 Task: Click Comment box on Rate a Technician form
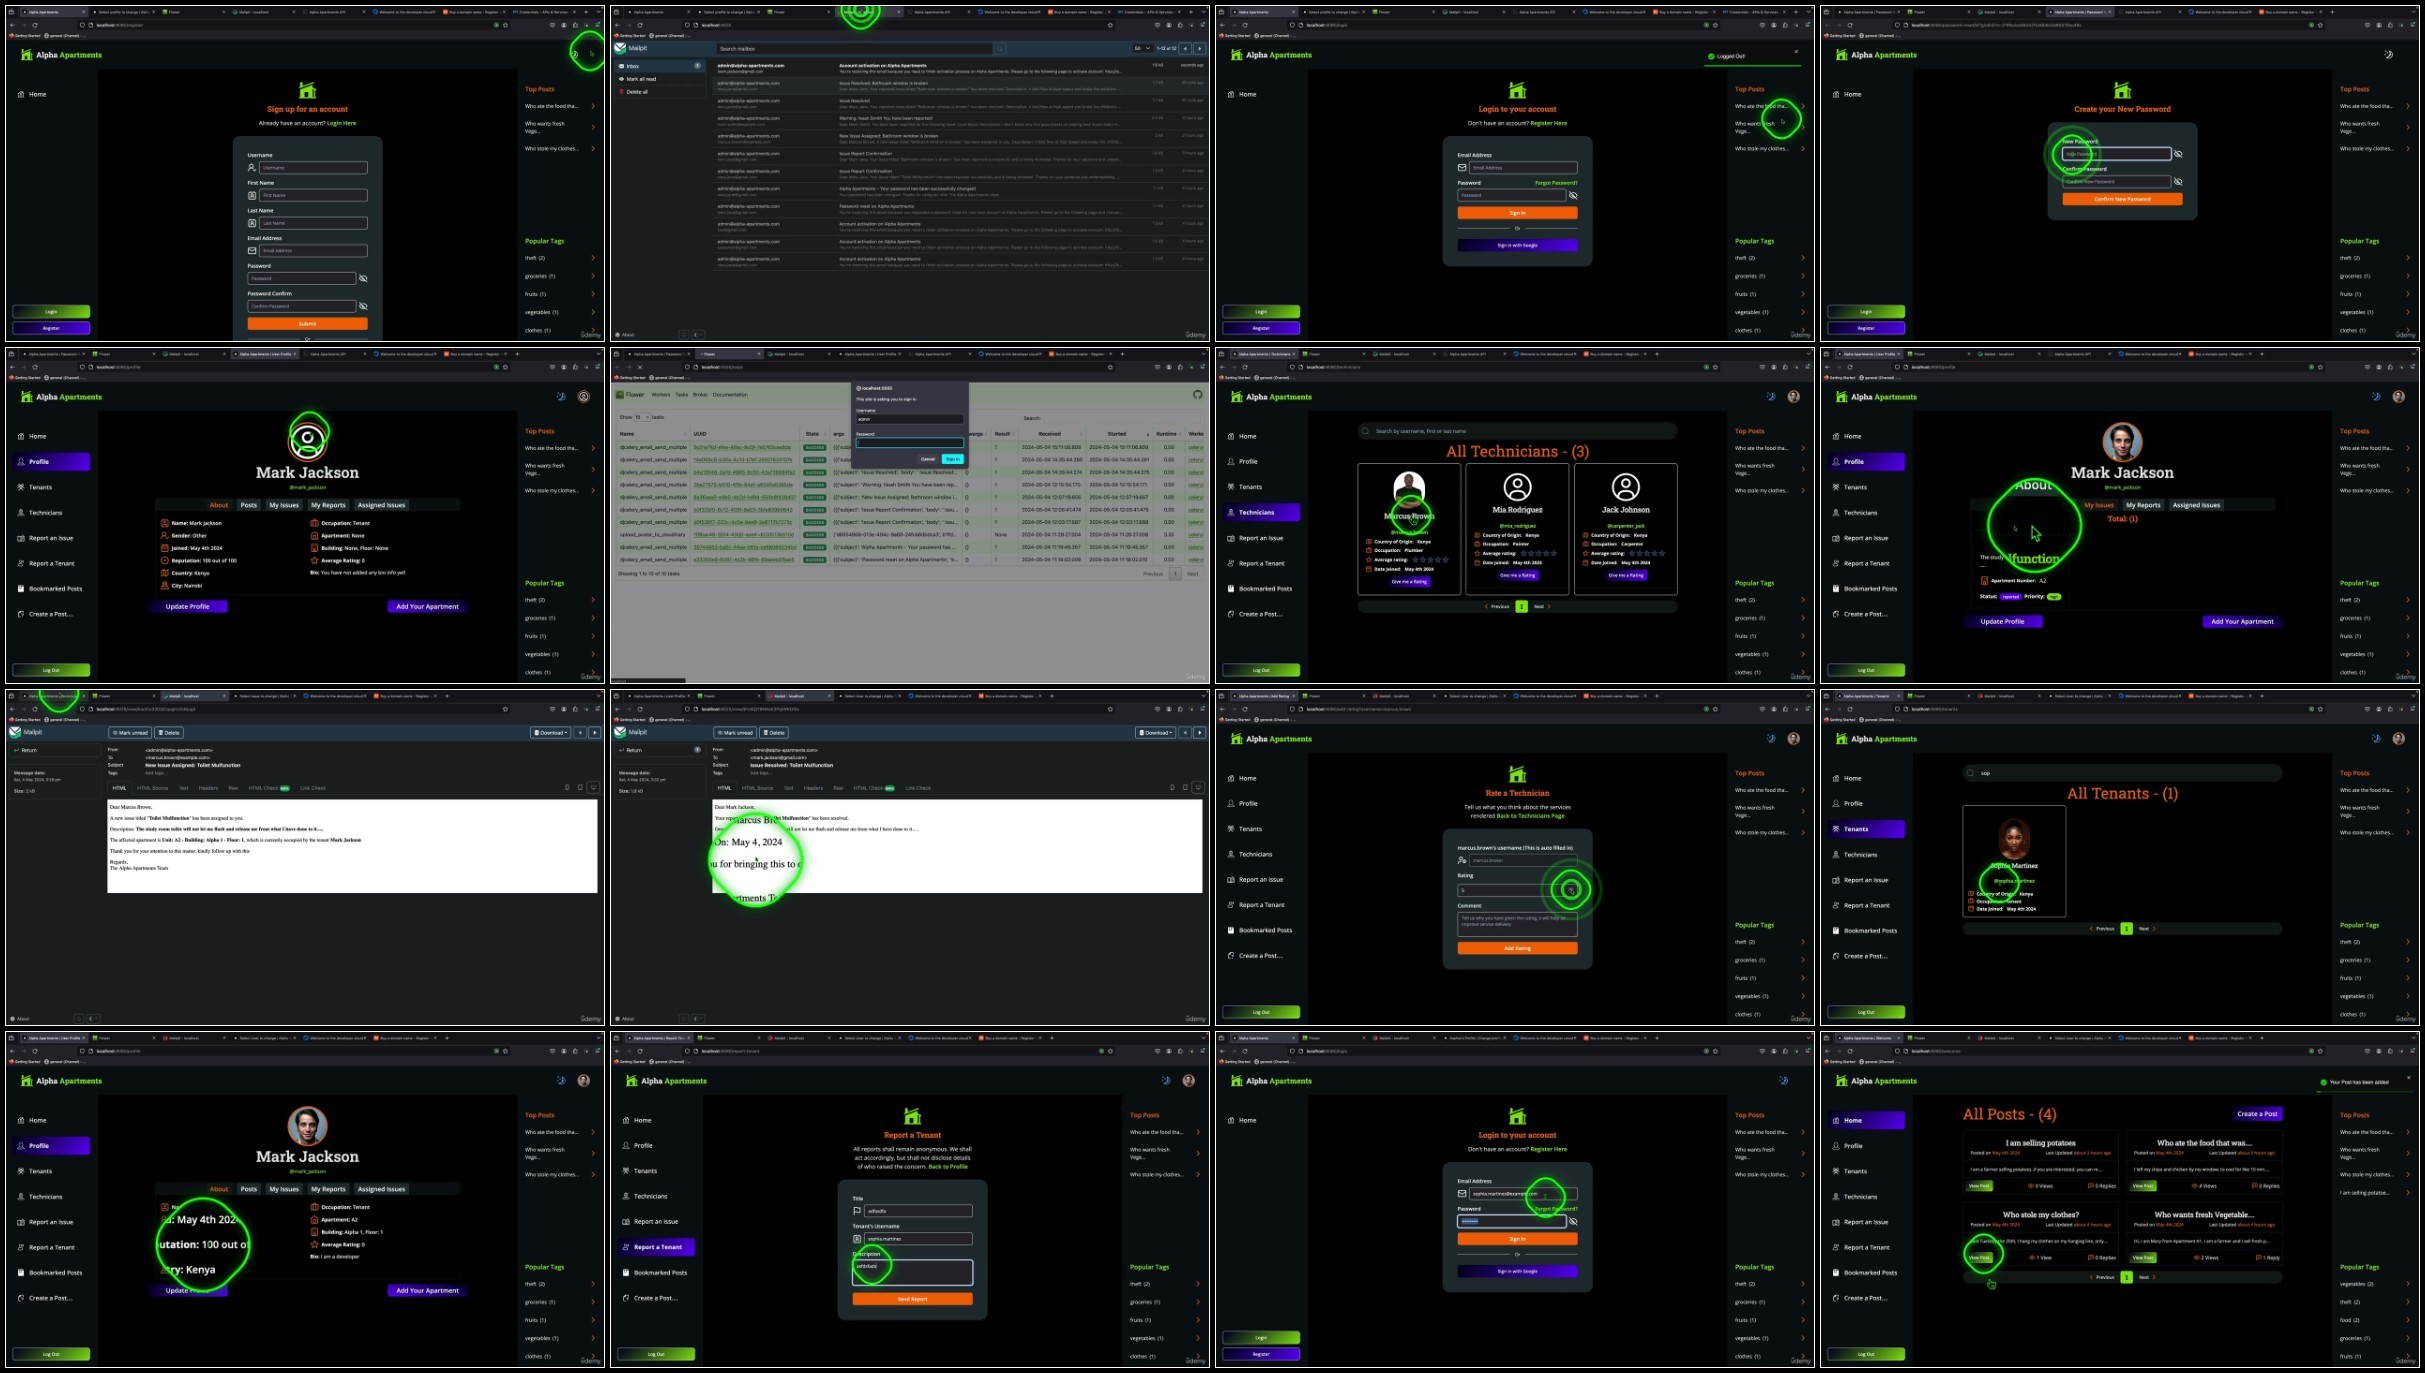click(x=1517, y=925)
